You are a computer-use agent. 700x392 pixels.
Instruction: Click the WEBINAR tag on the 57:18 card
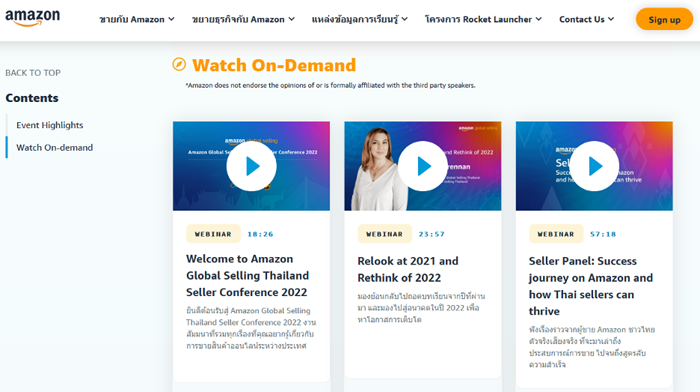click(x=556, y=234)
